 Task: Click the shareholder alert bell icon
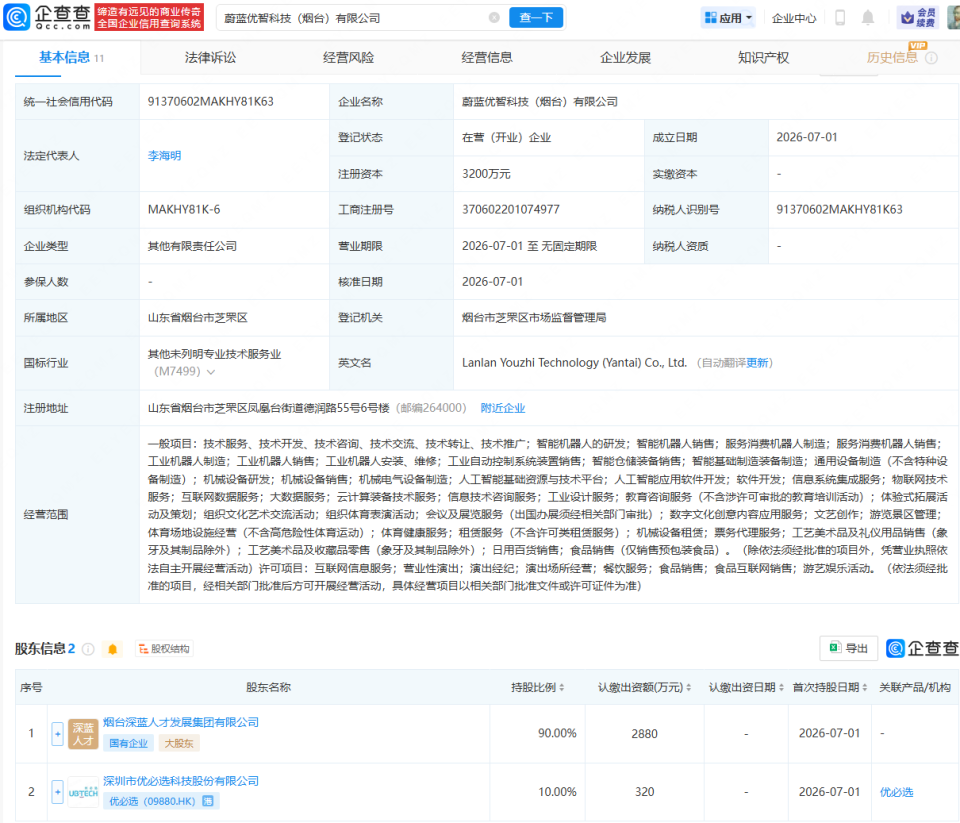tap(113, 649)
